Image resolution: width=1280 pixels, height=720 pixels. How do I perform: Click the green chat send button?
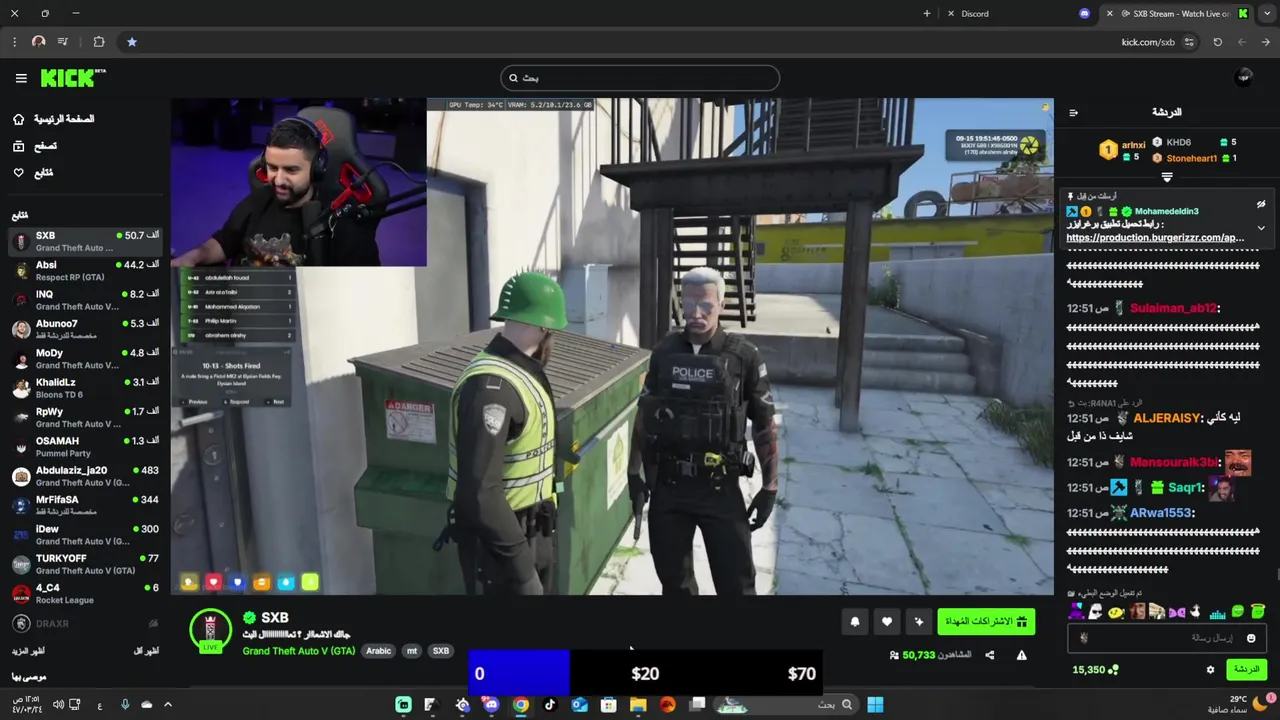click(1246, 670)
